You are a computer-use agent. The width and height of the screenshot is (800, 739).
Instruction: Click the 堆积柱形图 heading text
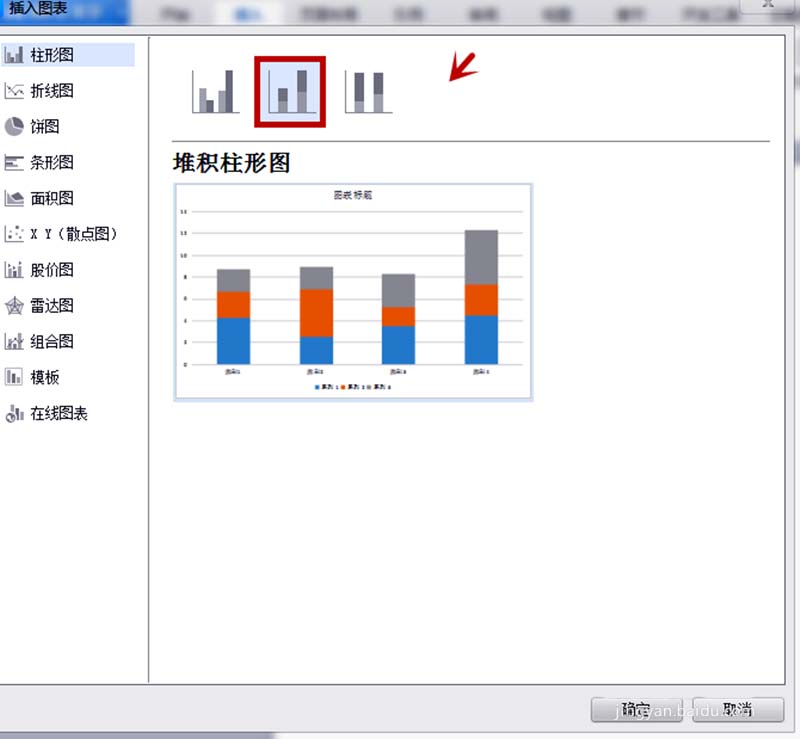coord(232,163)
